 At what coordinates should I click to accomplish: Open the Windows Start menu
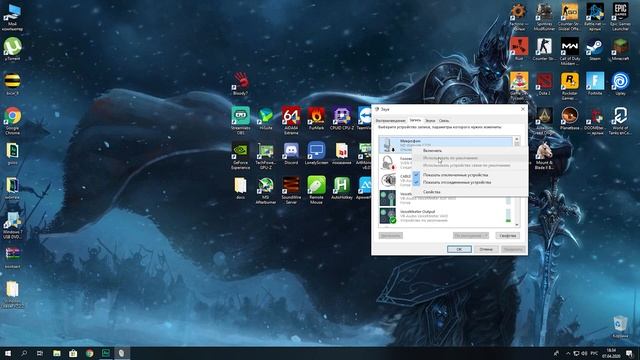[8, 353]
